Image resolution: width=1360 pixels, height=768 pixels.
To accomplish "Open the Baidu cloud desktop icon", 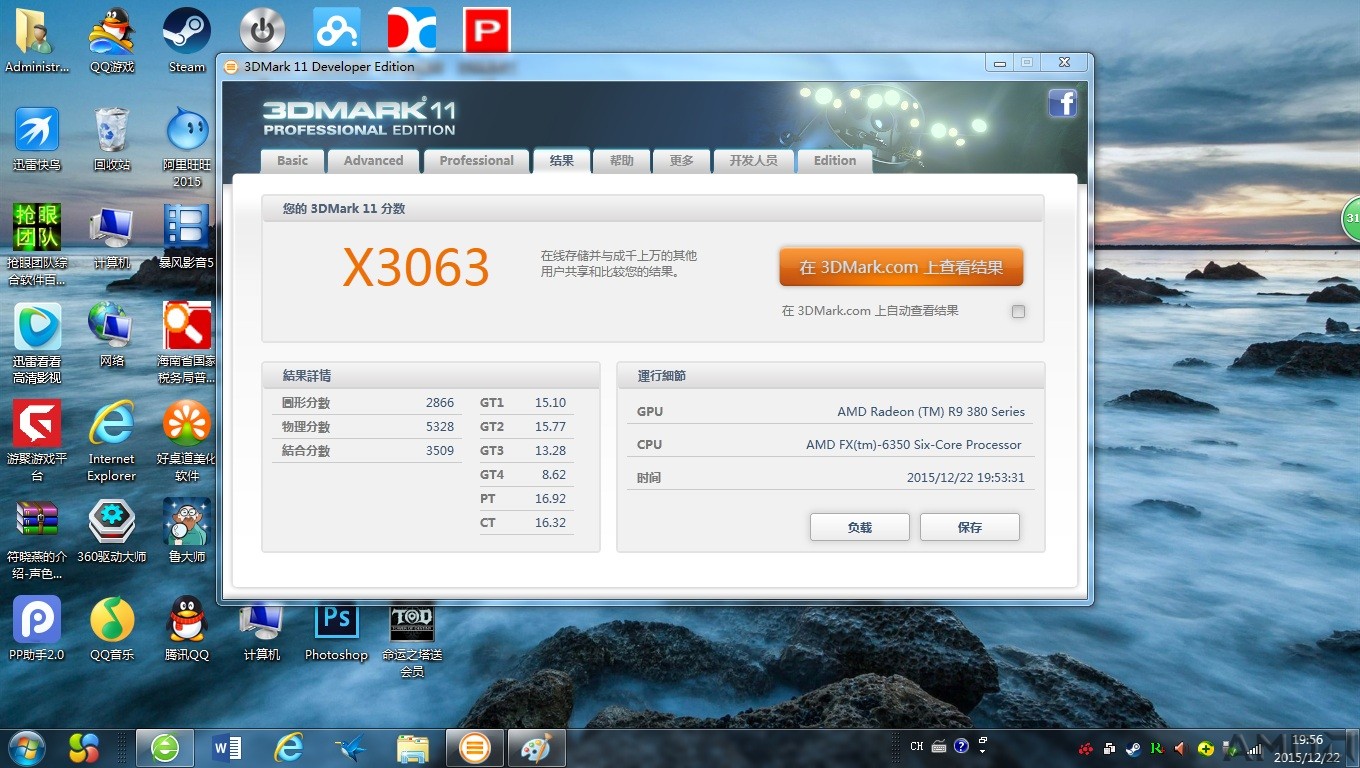I will [337, 30].
